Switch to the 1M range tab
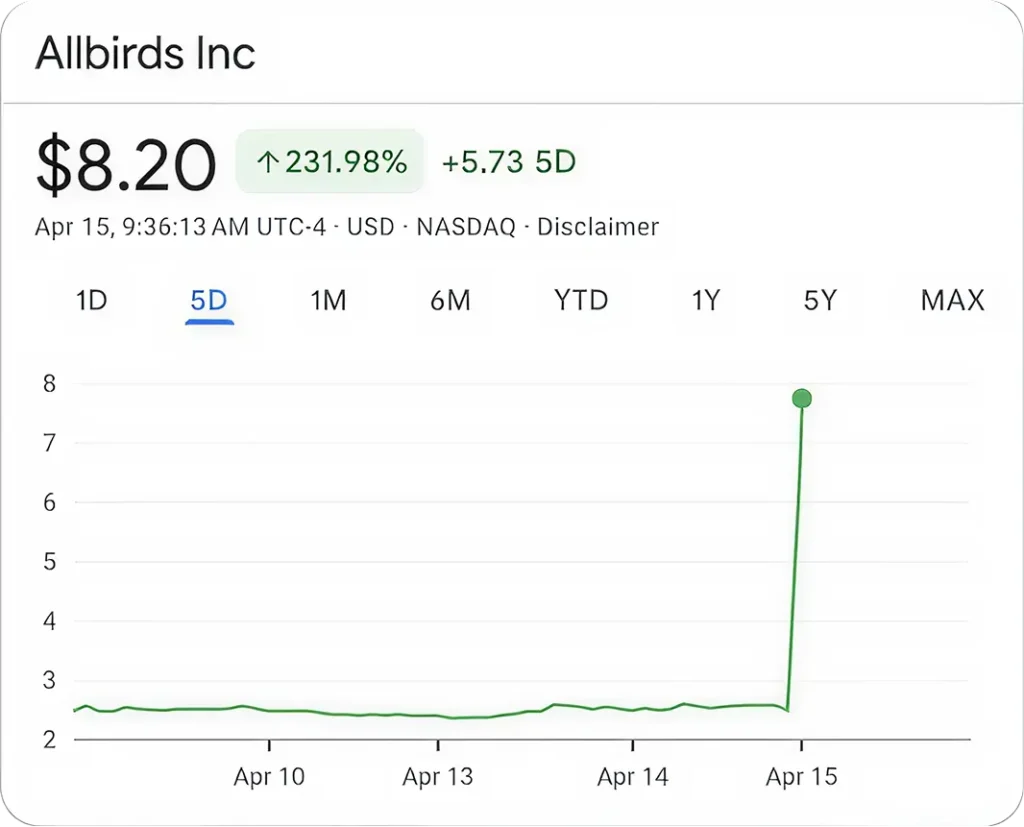This screenshot has width=1024, height=827. 328,300
